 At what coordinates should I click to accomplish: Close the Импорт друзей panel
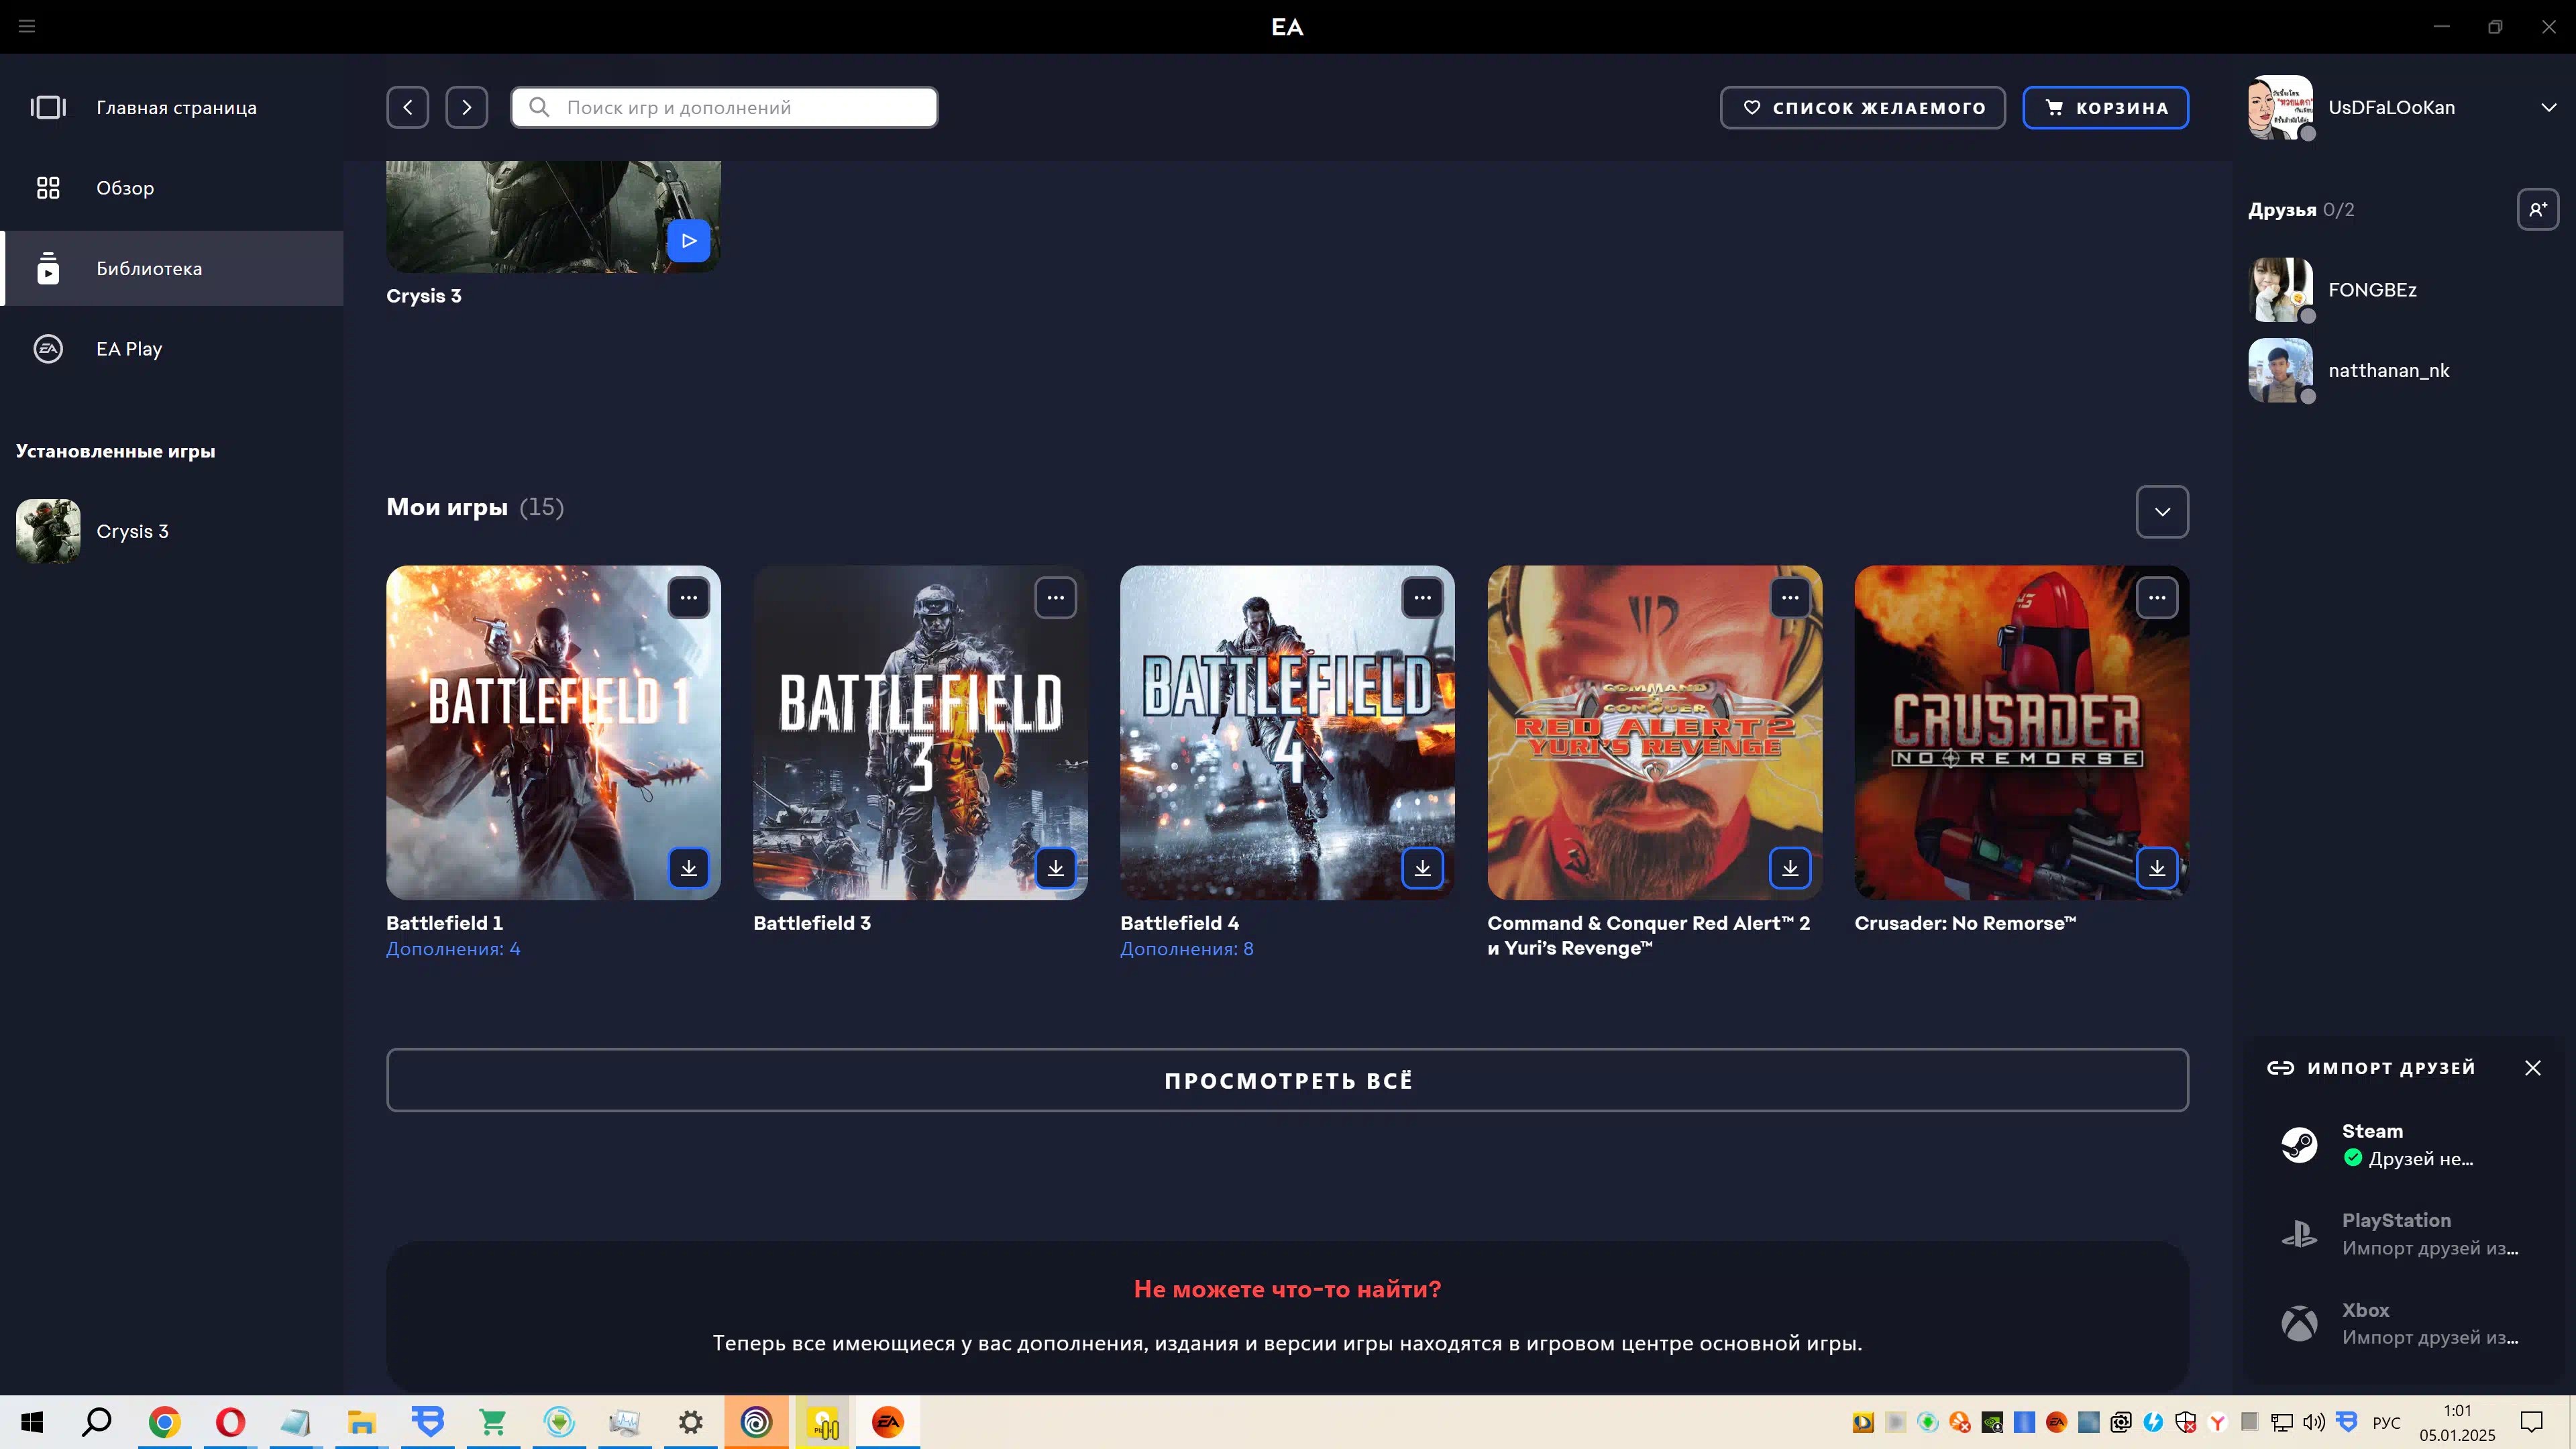[x=2532, y=1068]
